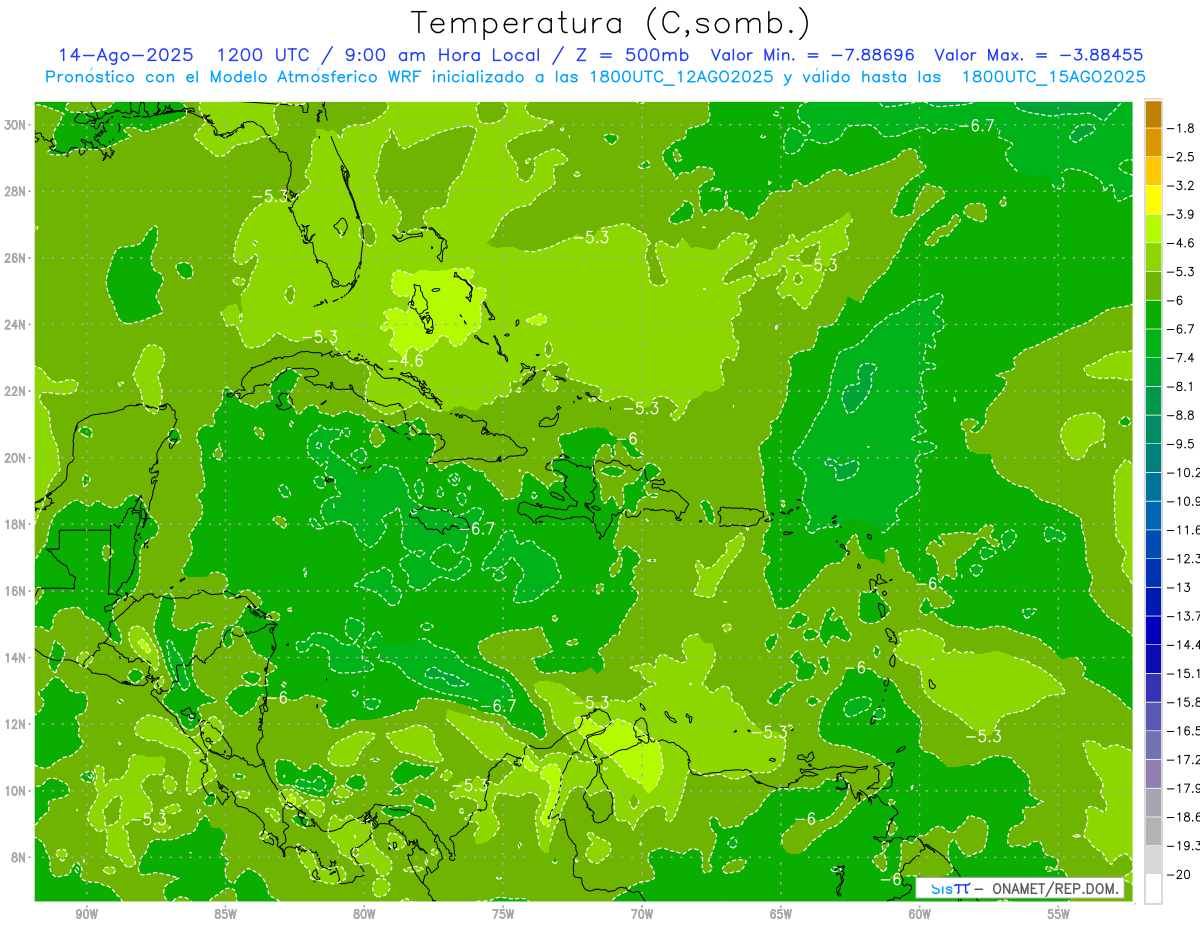
Task: Click the '14N' latitude axis label
Action: click(x=17, y=657)
